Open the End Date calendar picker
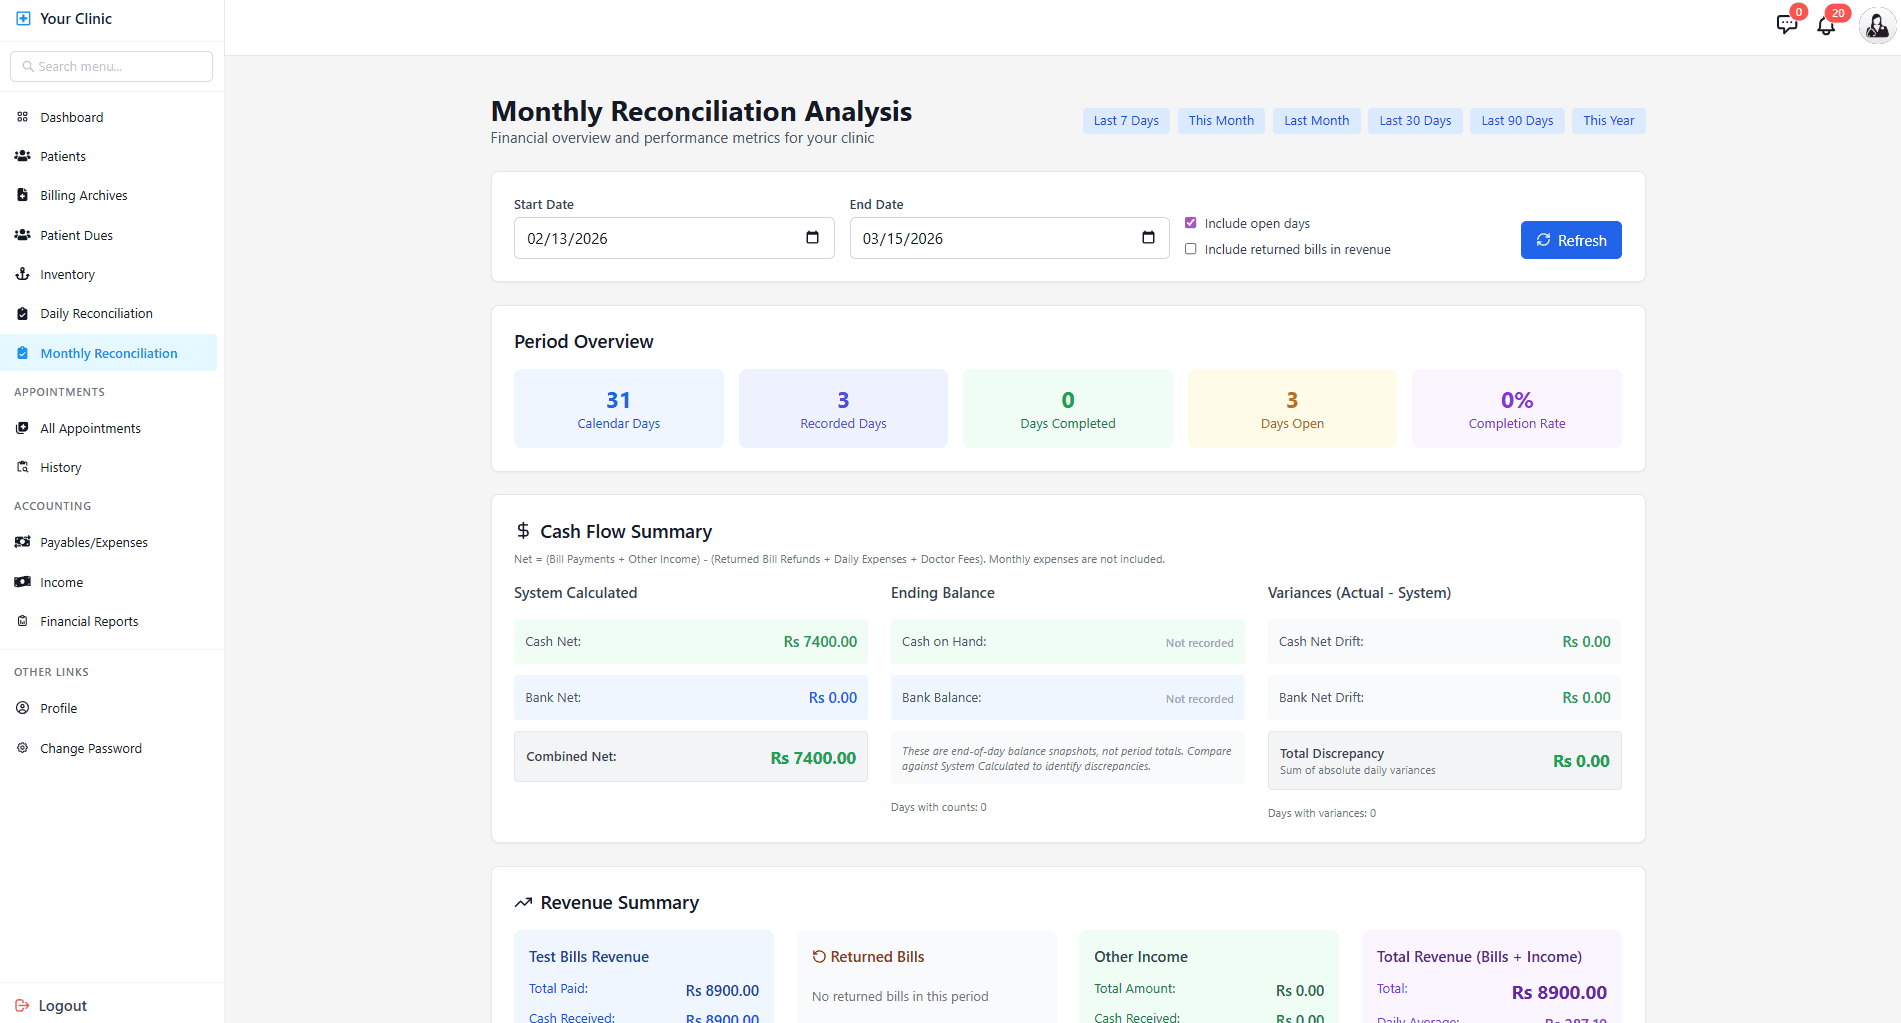 pos(1149,238)
